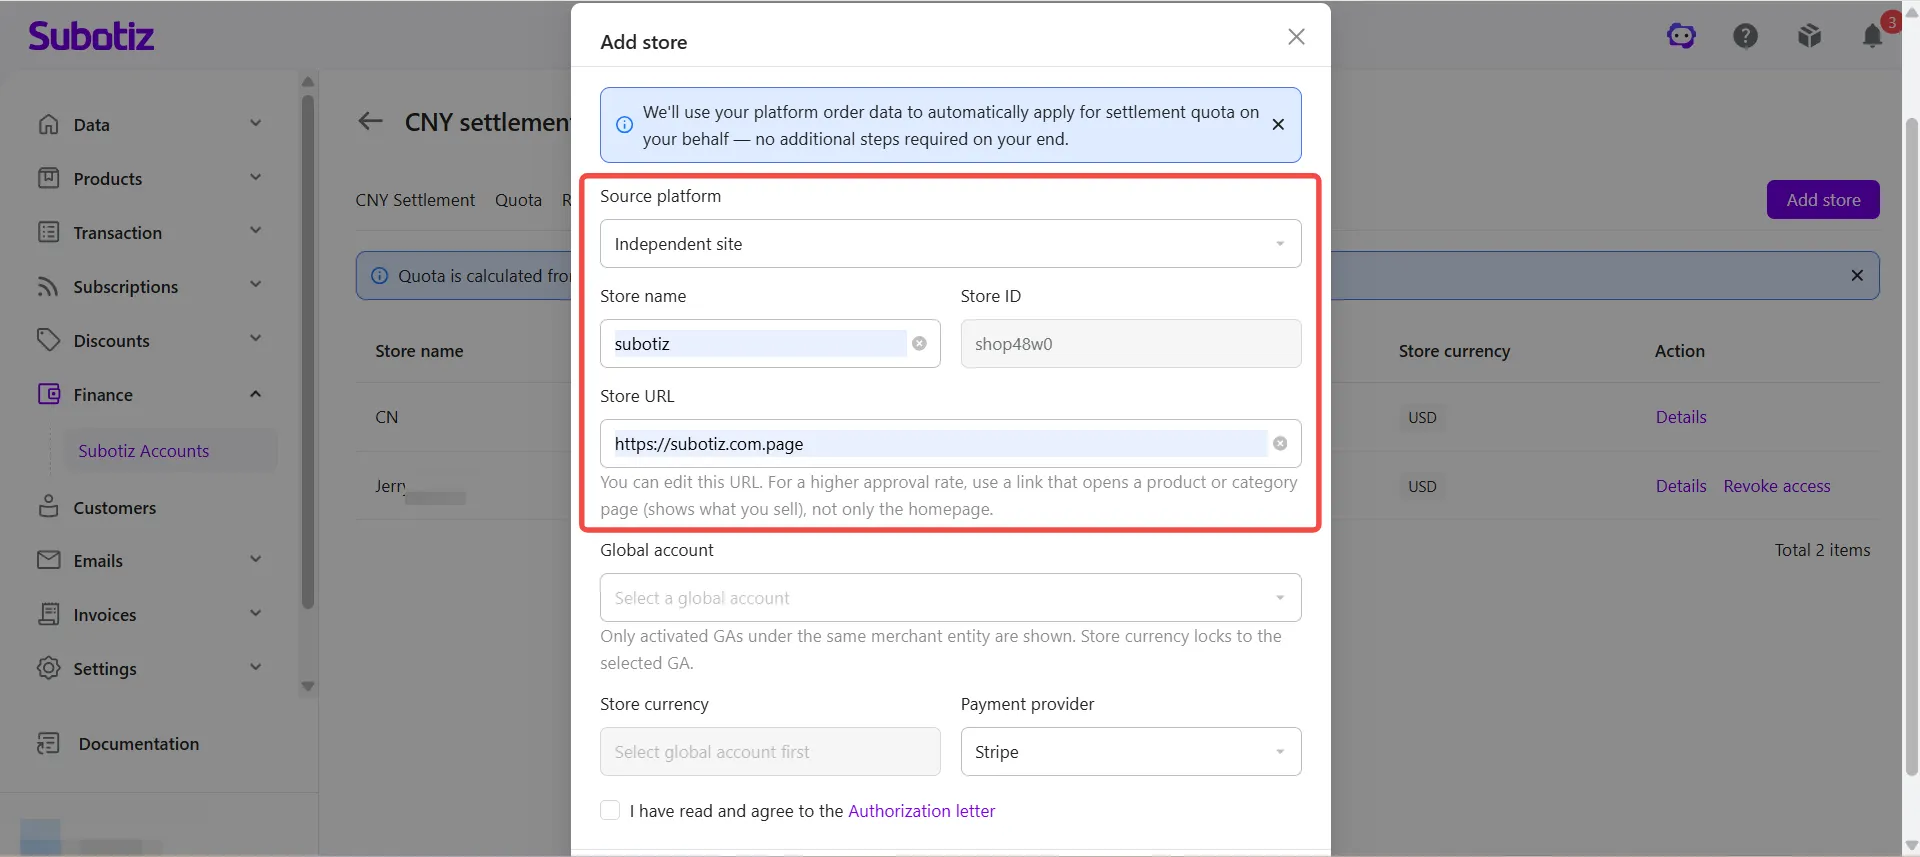The image size is (1920, 857).
Task: Open the chatbot assistant icon in header
Action: [1681, 36]
